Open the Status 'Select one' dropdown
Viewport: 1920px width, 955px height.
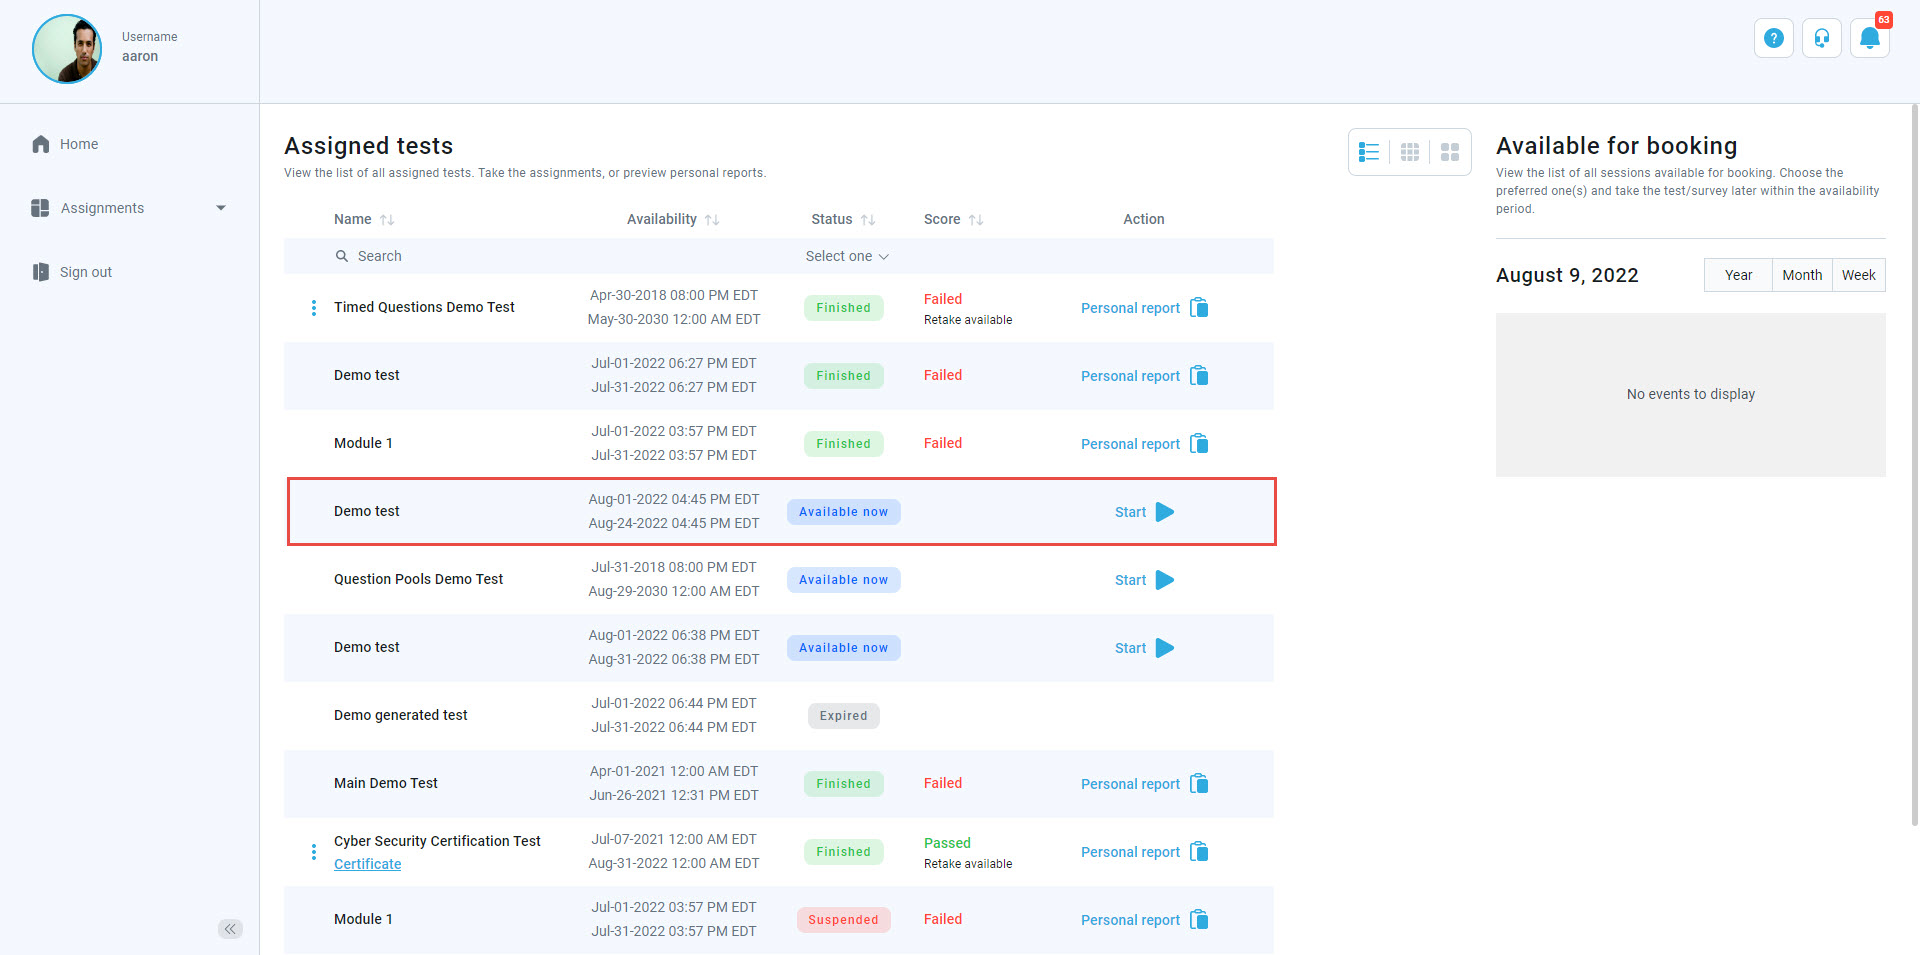(846, 256)
